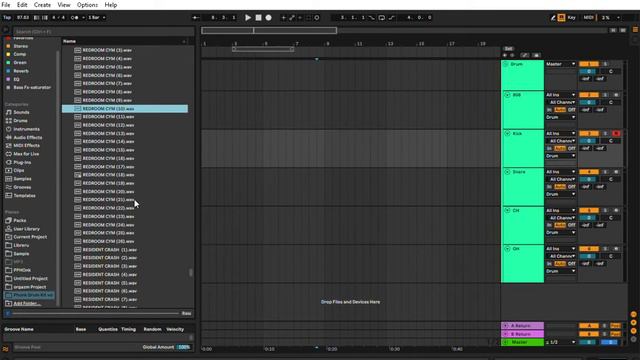Viewport: 640px width, 360px height.
Task: Open Max for Live category
Action: (x=26, y=154)
